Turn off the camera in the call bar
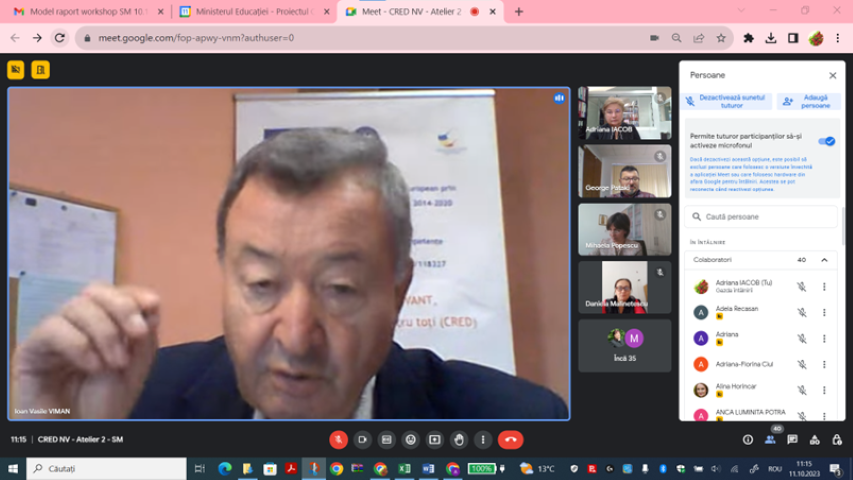Image resolution: width=853 pixels, height=480 pixels. [x=363, y=440]
